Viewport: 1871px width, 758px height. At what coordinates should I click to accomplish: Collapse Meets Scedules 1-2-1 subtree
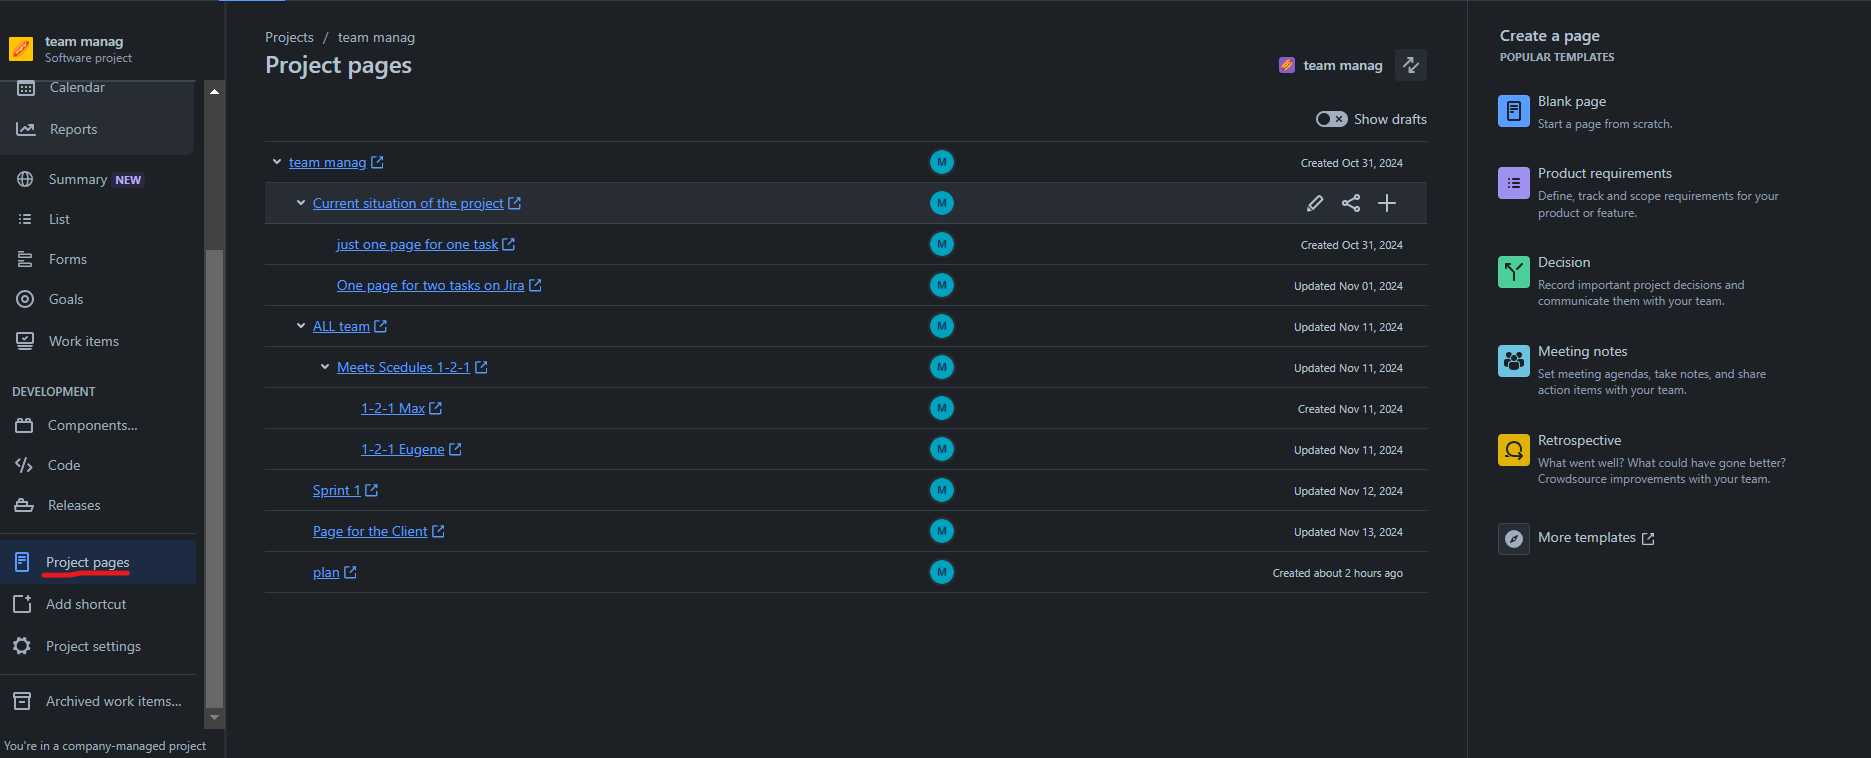(x=325, y=367)
